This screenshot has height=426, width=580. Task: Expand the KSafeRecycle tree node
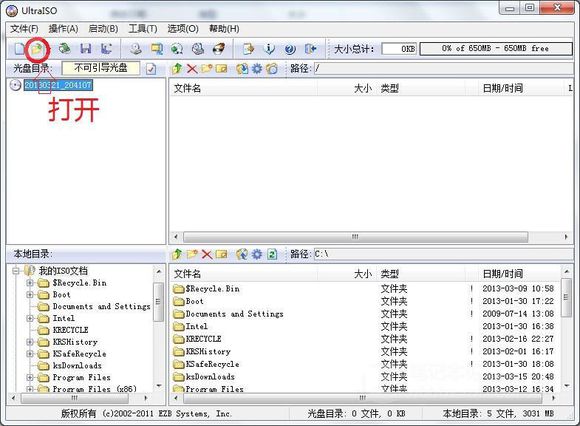pyautogui.click(x=30, y=354)
